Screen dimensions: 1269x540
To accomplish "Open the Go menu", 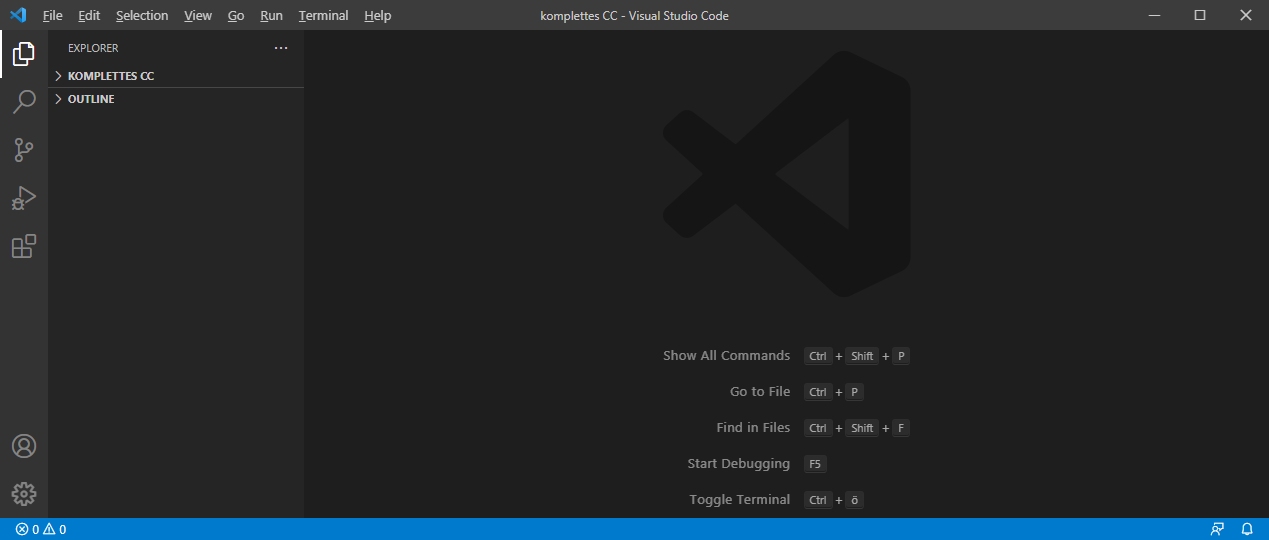I will pyautogui.click(x=236, y=15).
